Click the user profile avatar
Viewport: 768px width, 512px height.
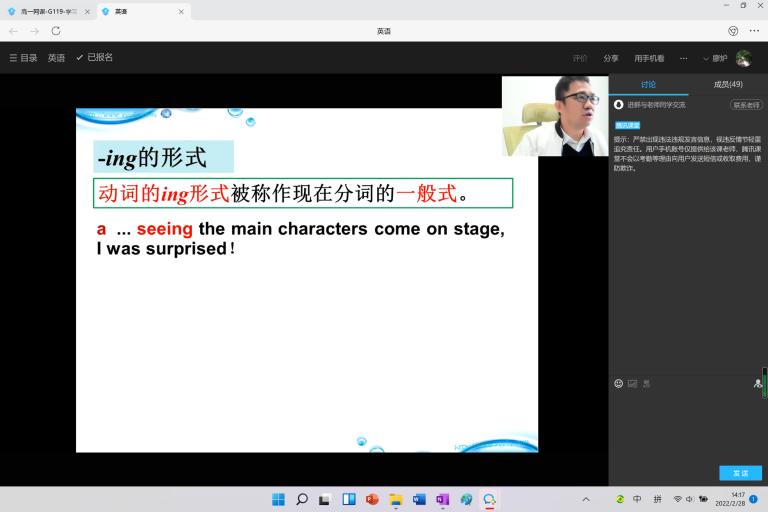[743, 58]
